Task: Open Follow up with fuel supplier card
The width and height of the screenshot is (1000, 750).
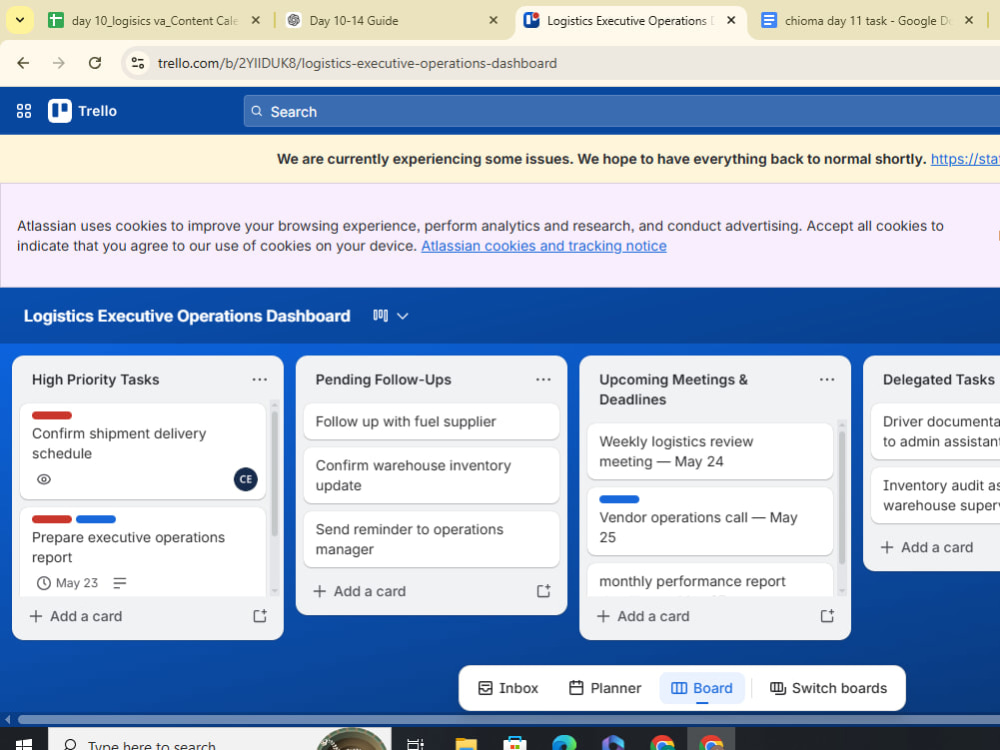Action: coord(431,422)
